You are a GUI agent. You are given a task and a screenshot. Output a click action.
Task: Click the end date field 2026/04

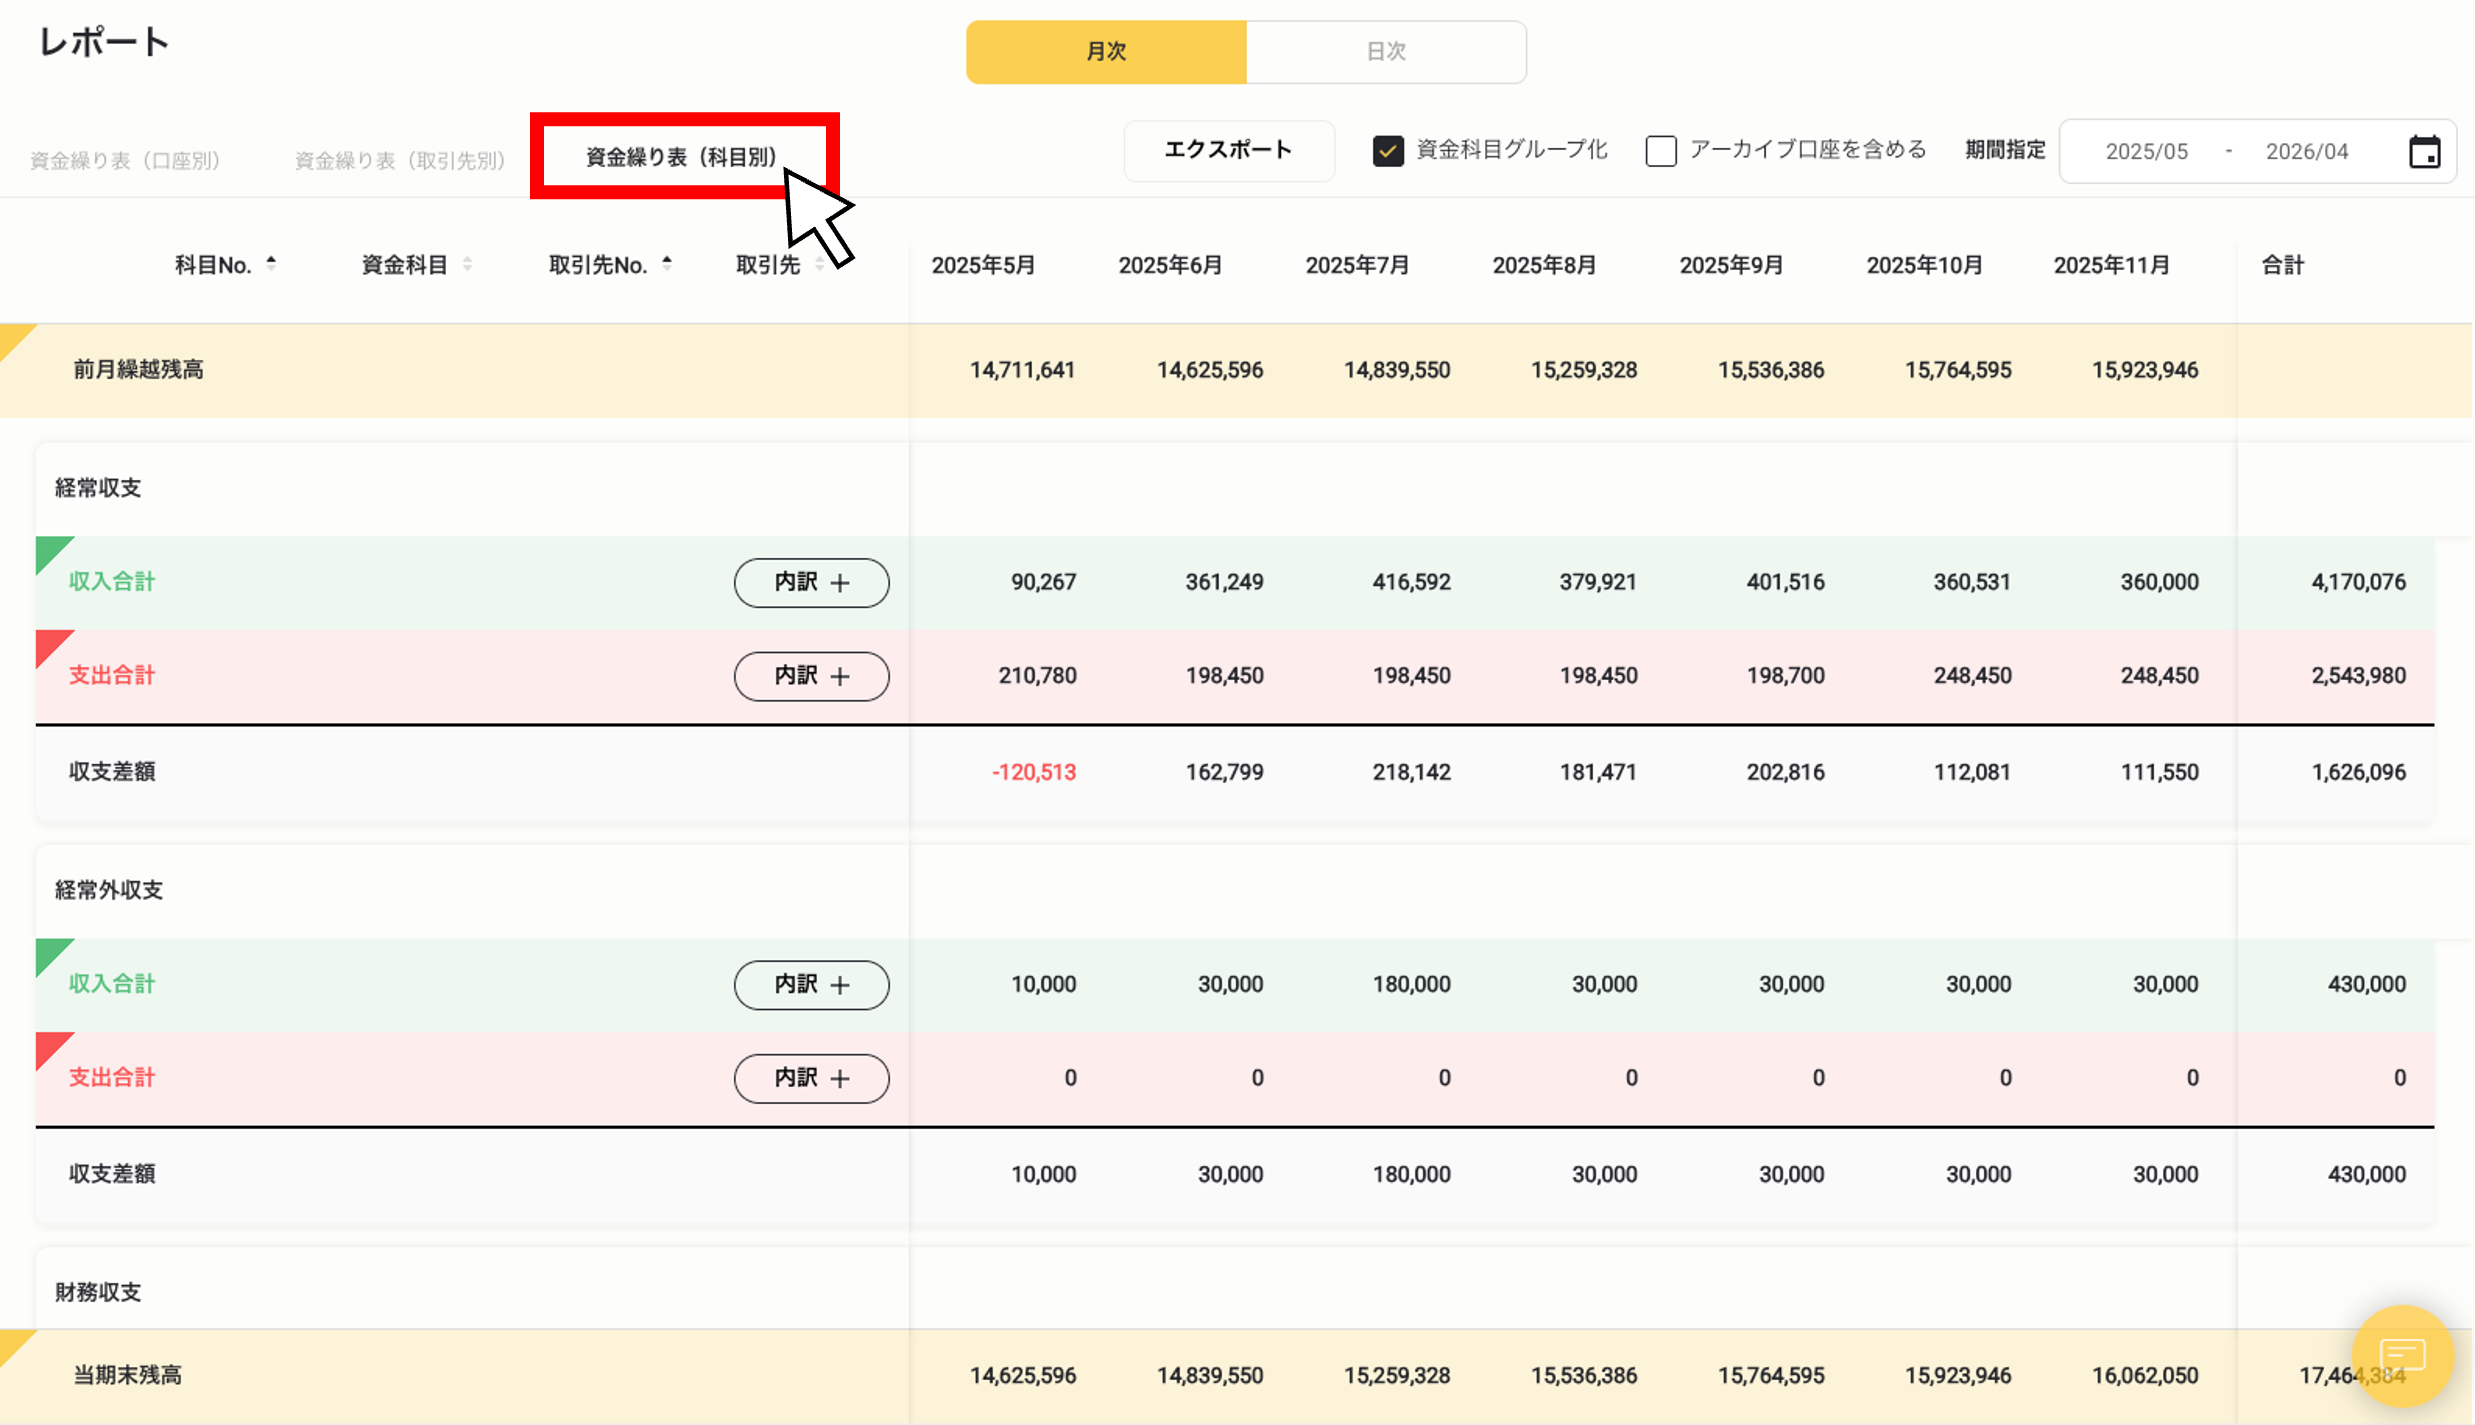click(x=2306, y=151)
